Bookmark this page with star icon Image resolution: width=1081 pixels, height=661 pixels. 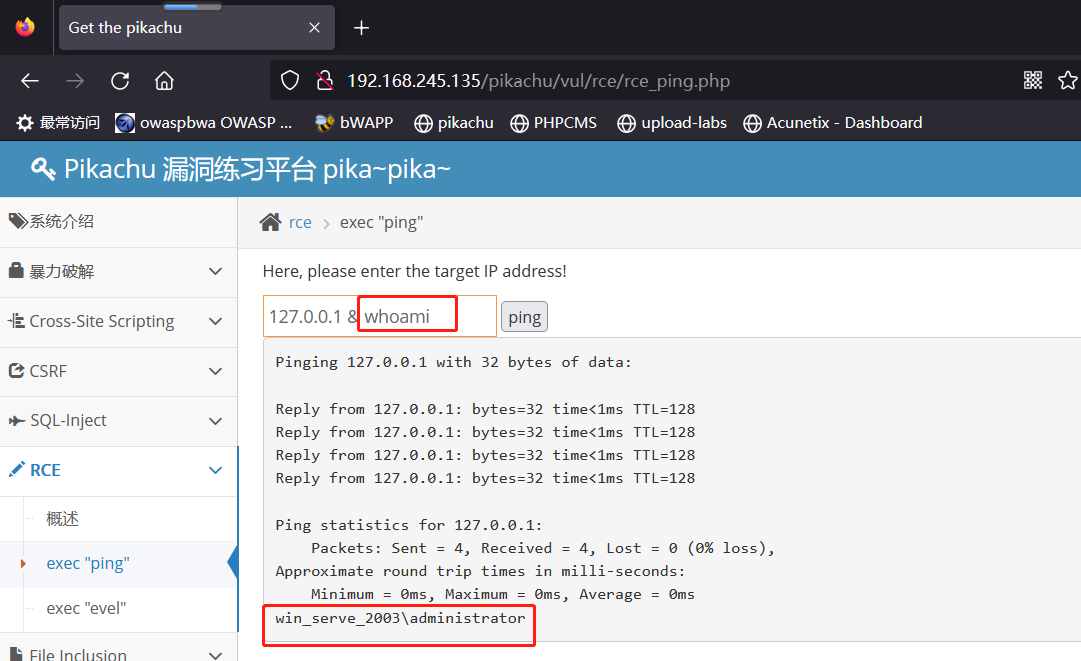click(x=1068, y=80)
